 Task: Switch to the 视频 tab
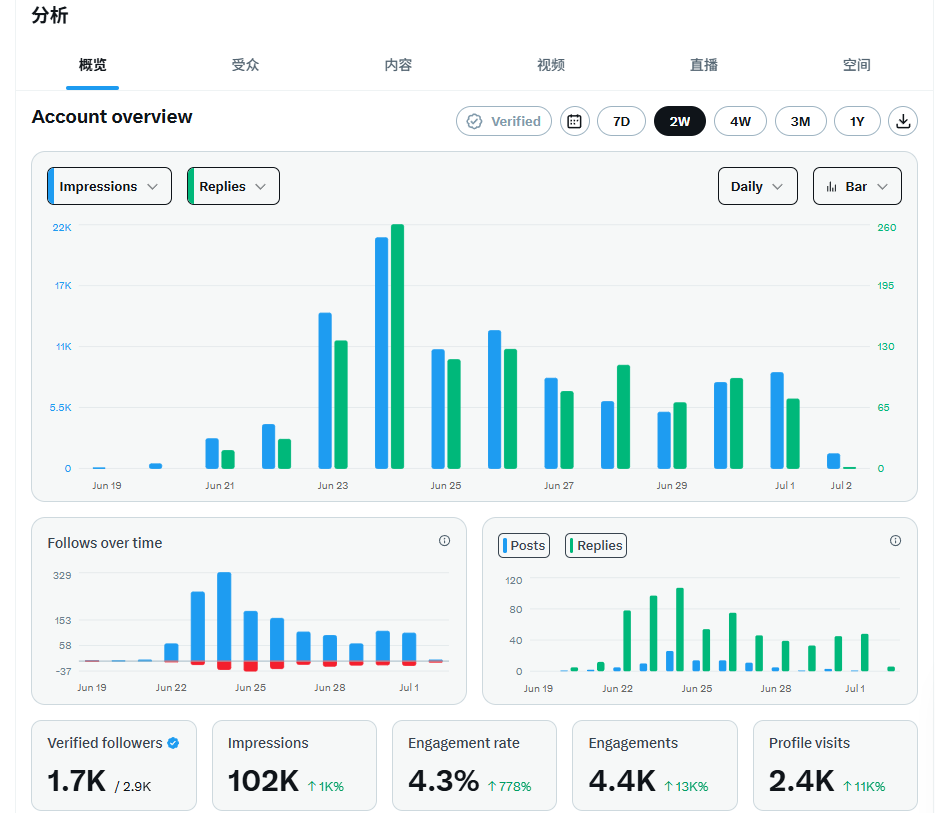click(x=550, y=65)
